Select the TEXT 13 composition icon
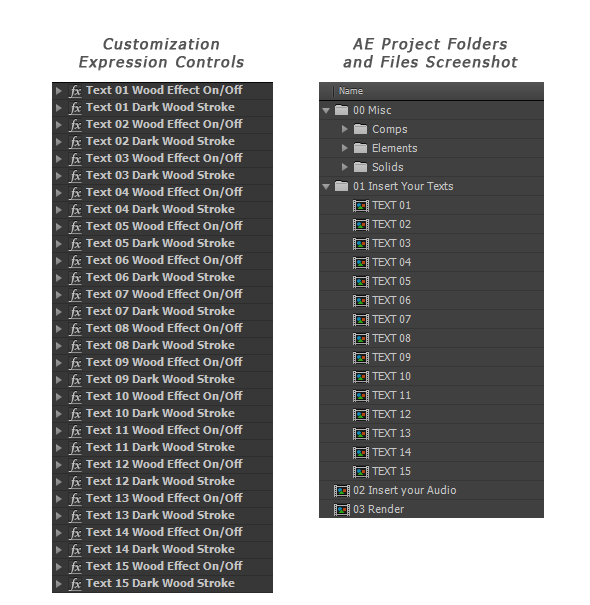The image size is (590, 605). pyautogui.click(x=361, y=434)
